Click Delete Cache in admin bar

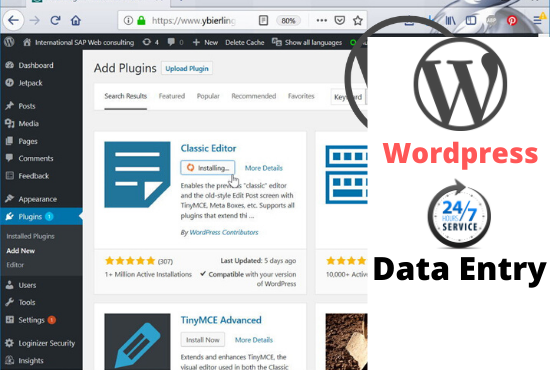point(244,42)
